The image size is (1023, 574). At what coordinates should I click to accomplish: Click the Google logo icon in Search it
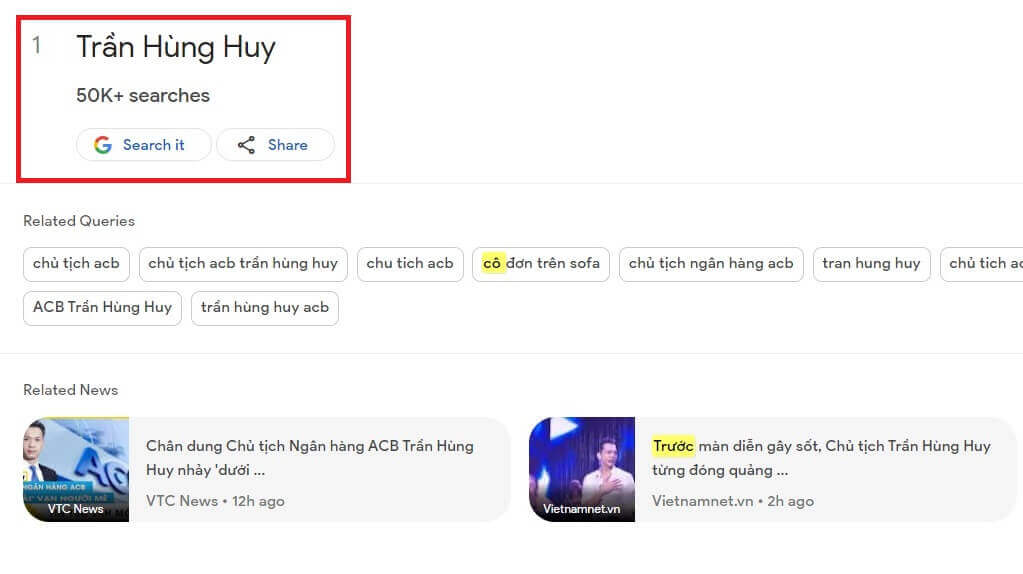(x=102, y=145)
